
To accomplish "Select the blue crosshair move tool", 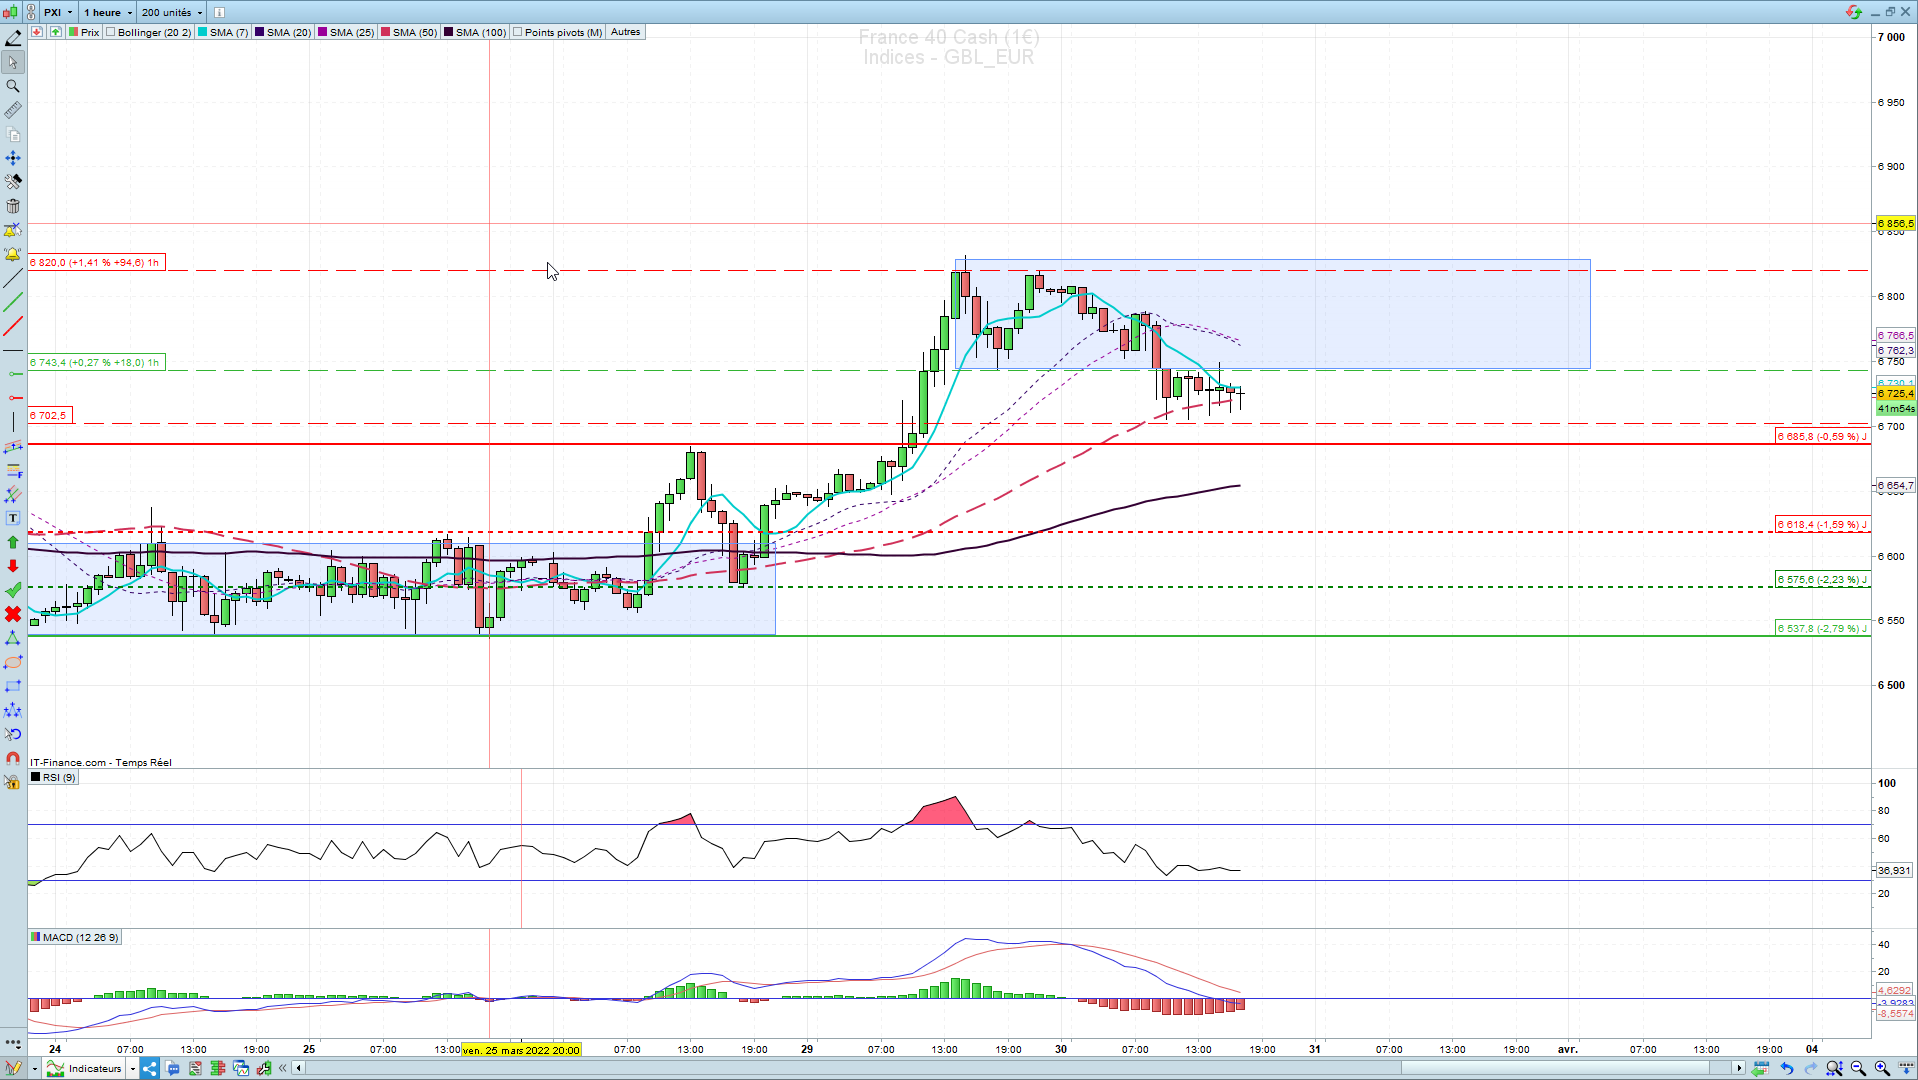I will [13, 158].
